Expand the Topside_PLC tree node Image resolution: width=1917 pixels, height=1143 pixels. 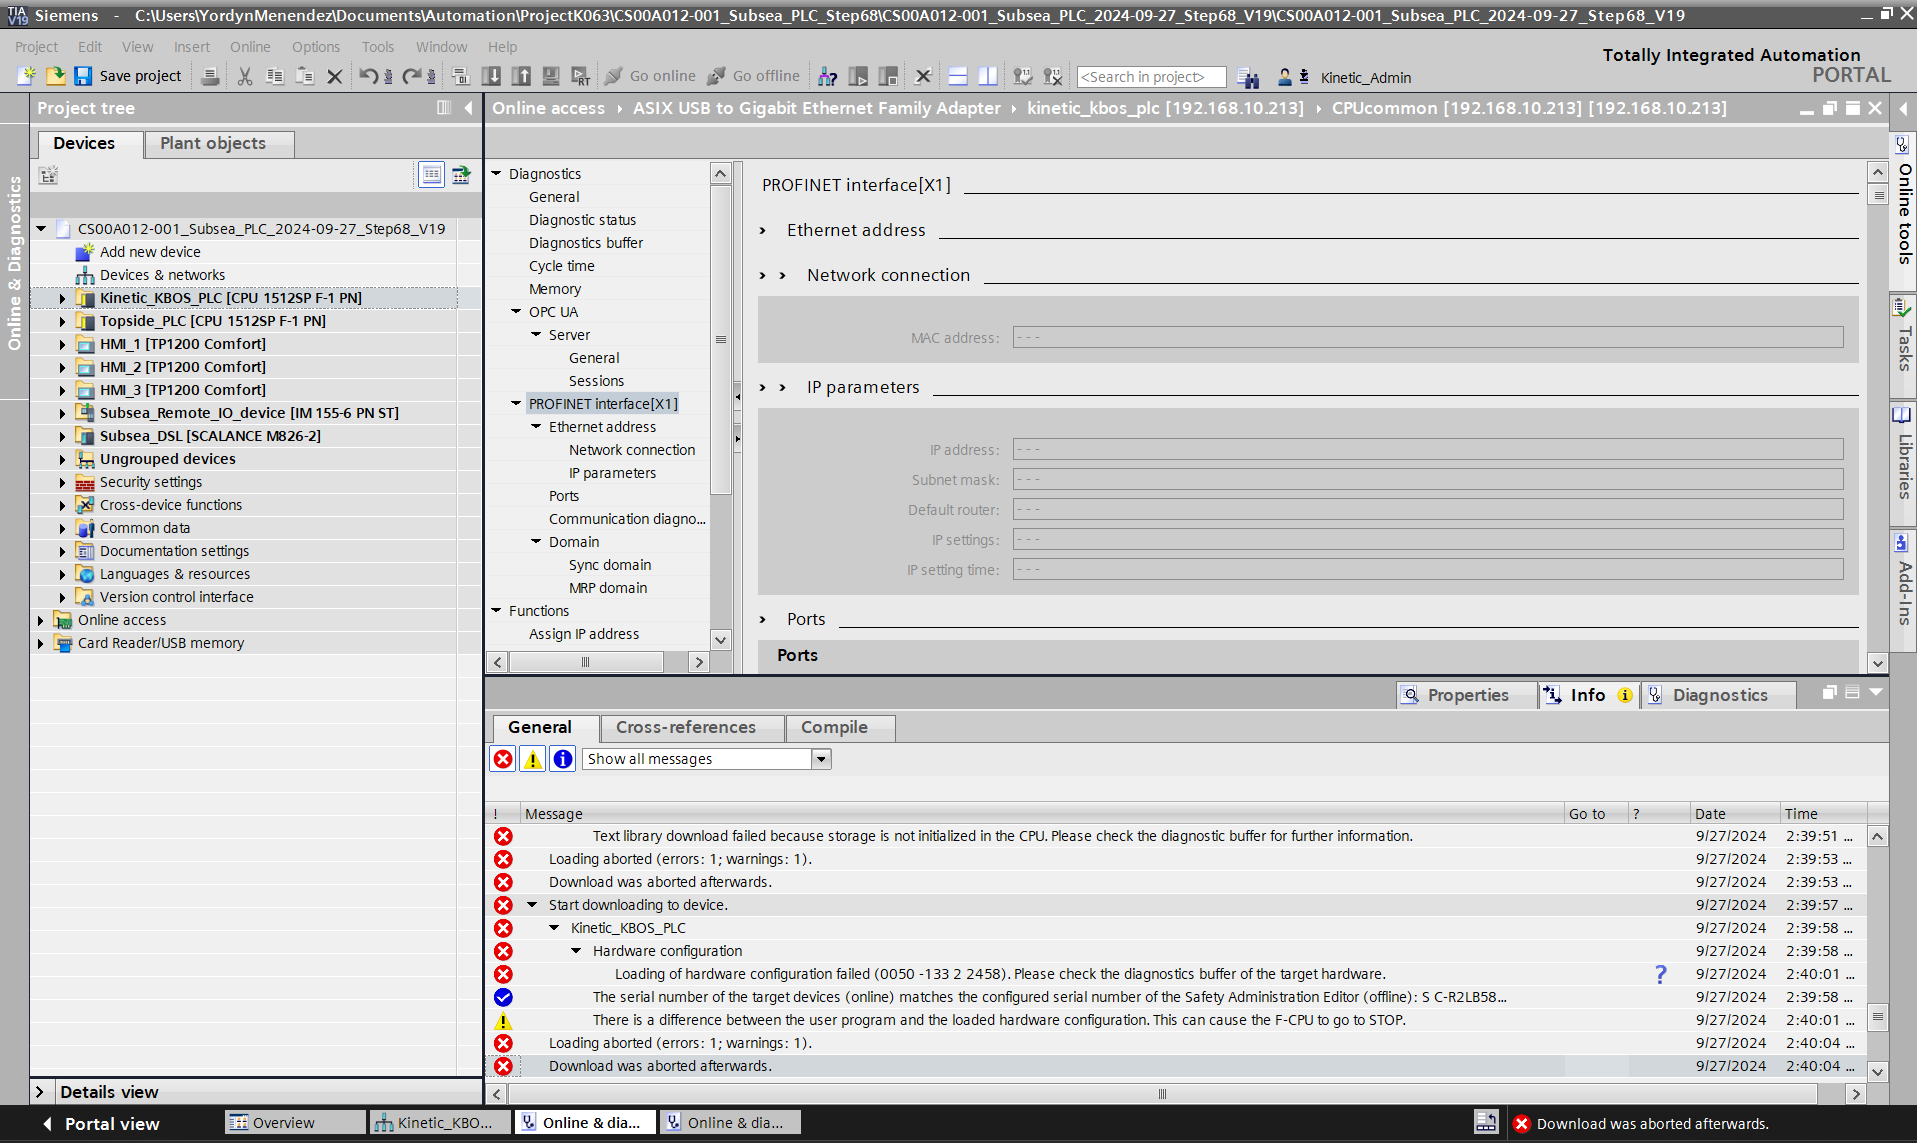pyautogui.click(x=62, y=321)
